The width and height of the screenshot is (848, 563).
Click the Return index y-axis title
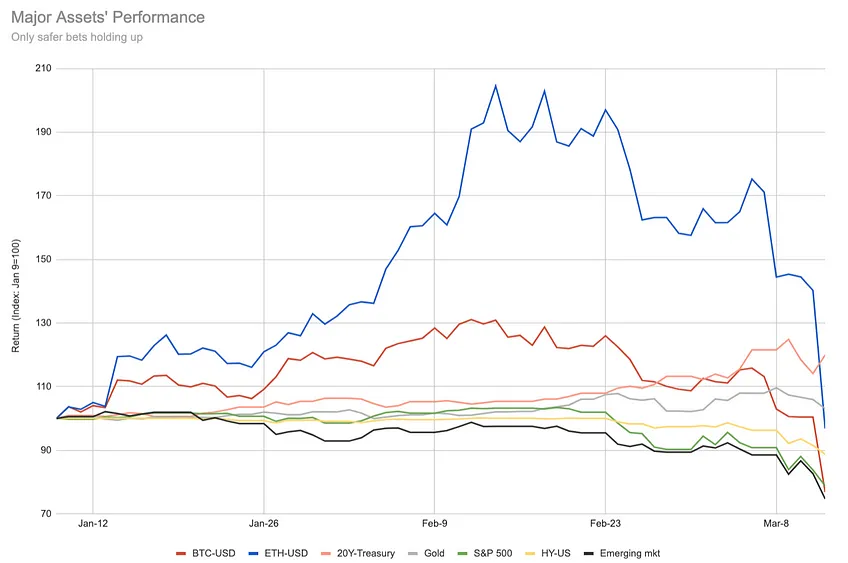16,296
